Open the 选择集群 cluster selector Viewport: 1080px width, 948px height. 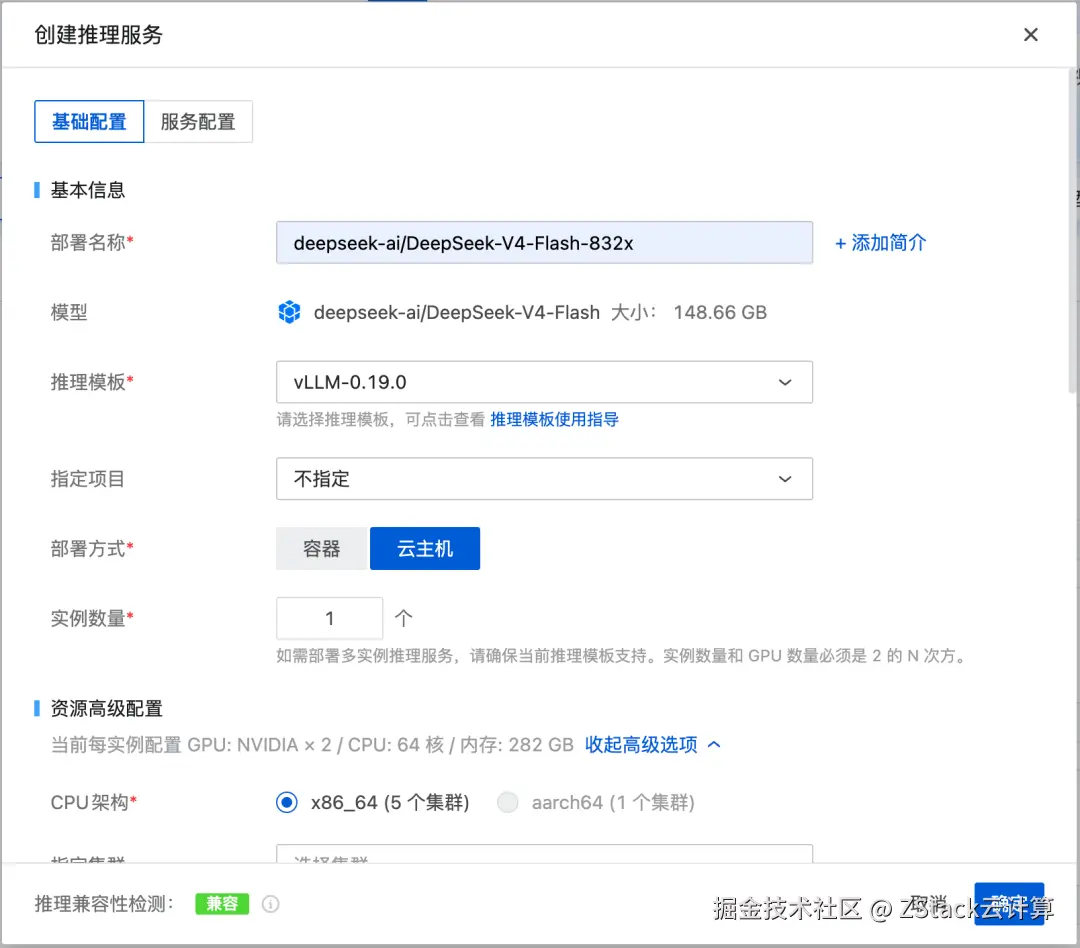(544, 856)
